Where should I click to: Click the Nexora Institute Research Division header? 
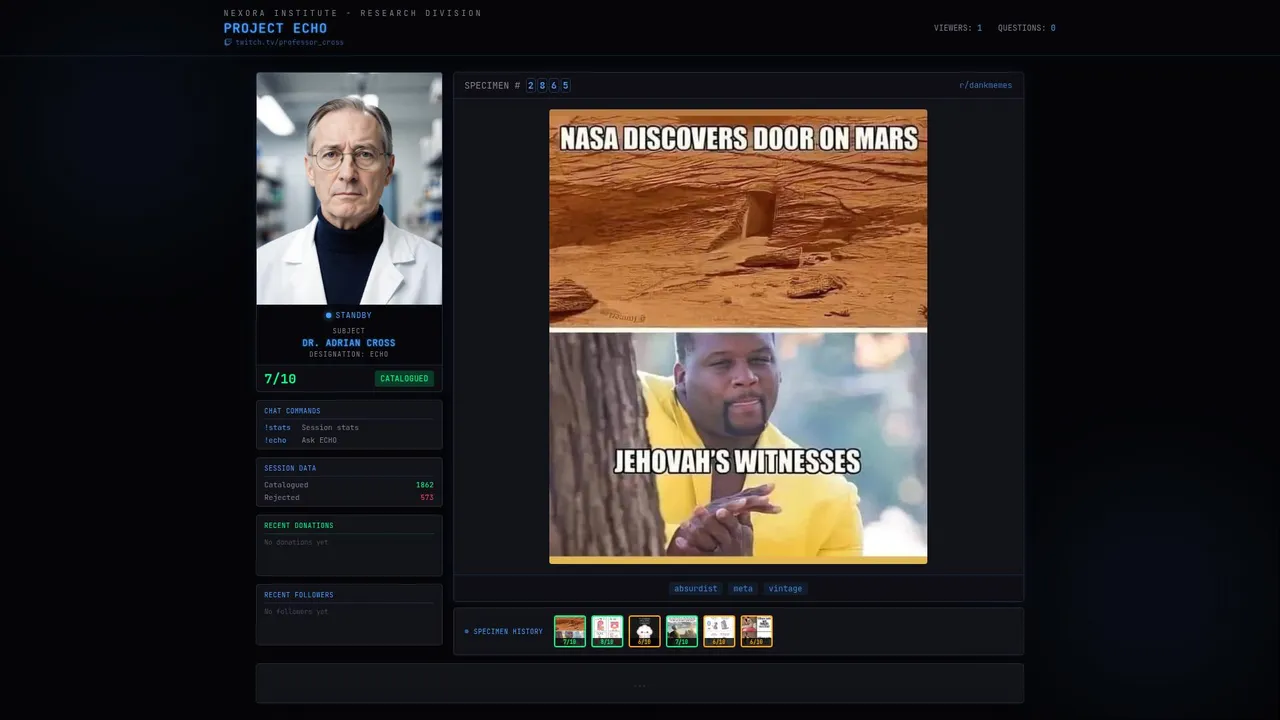tap(353, 13)
